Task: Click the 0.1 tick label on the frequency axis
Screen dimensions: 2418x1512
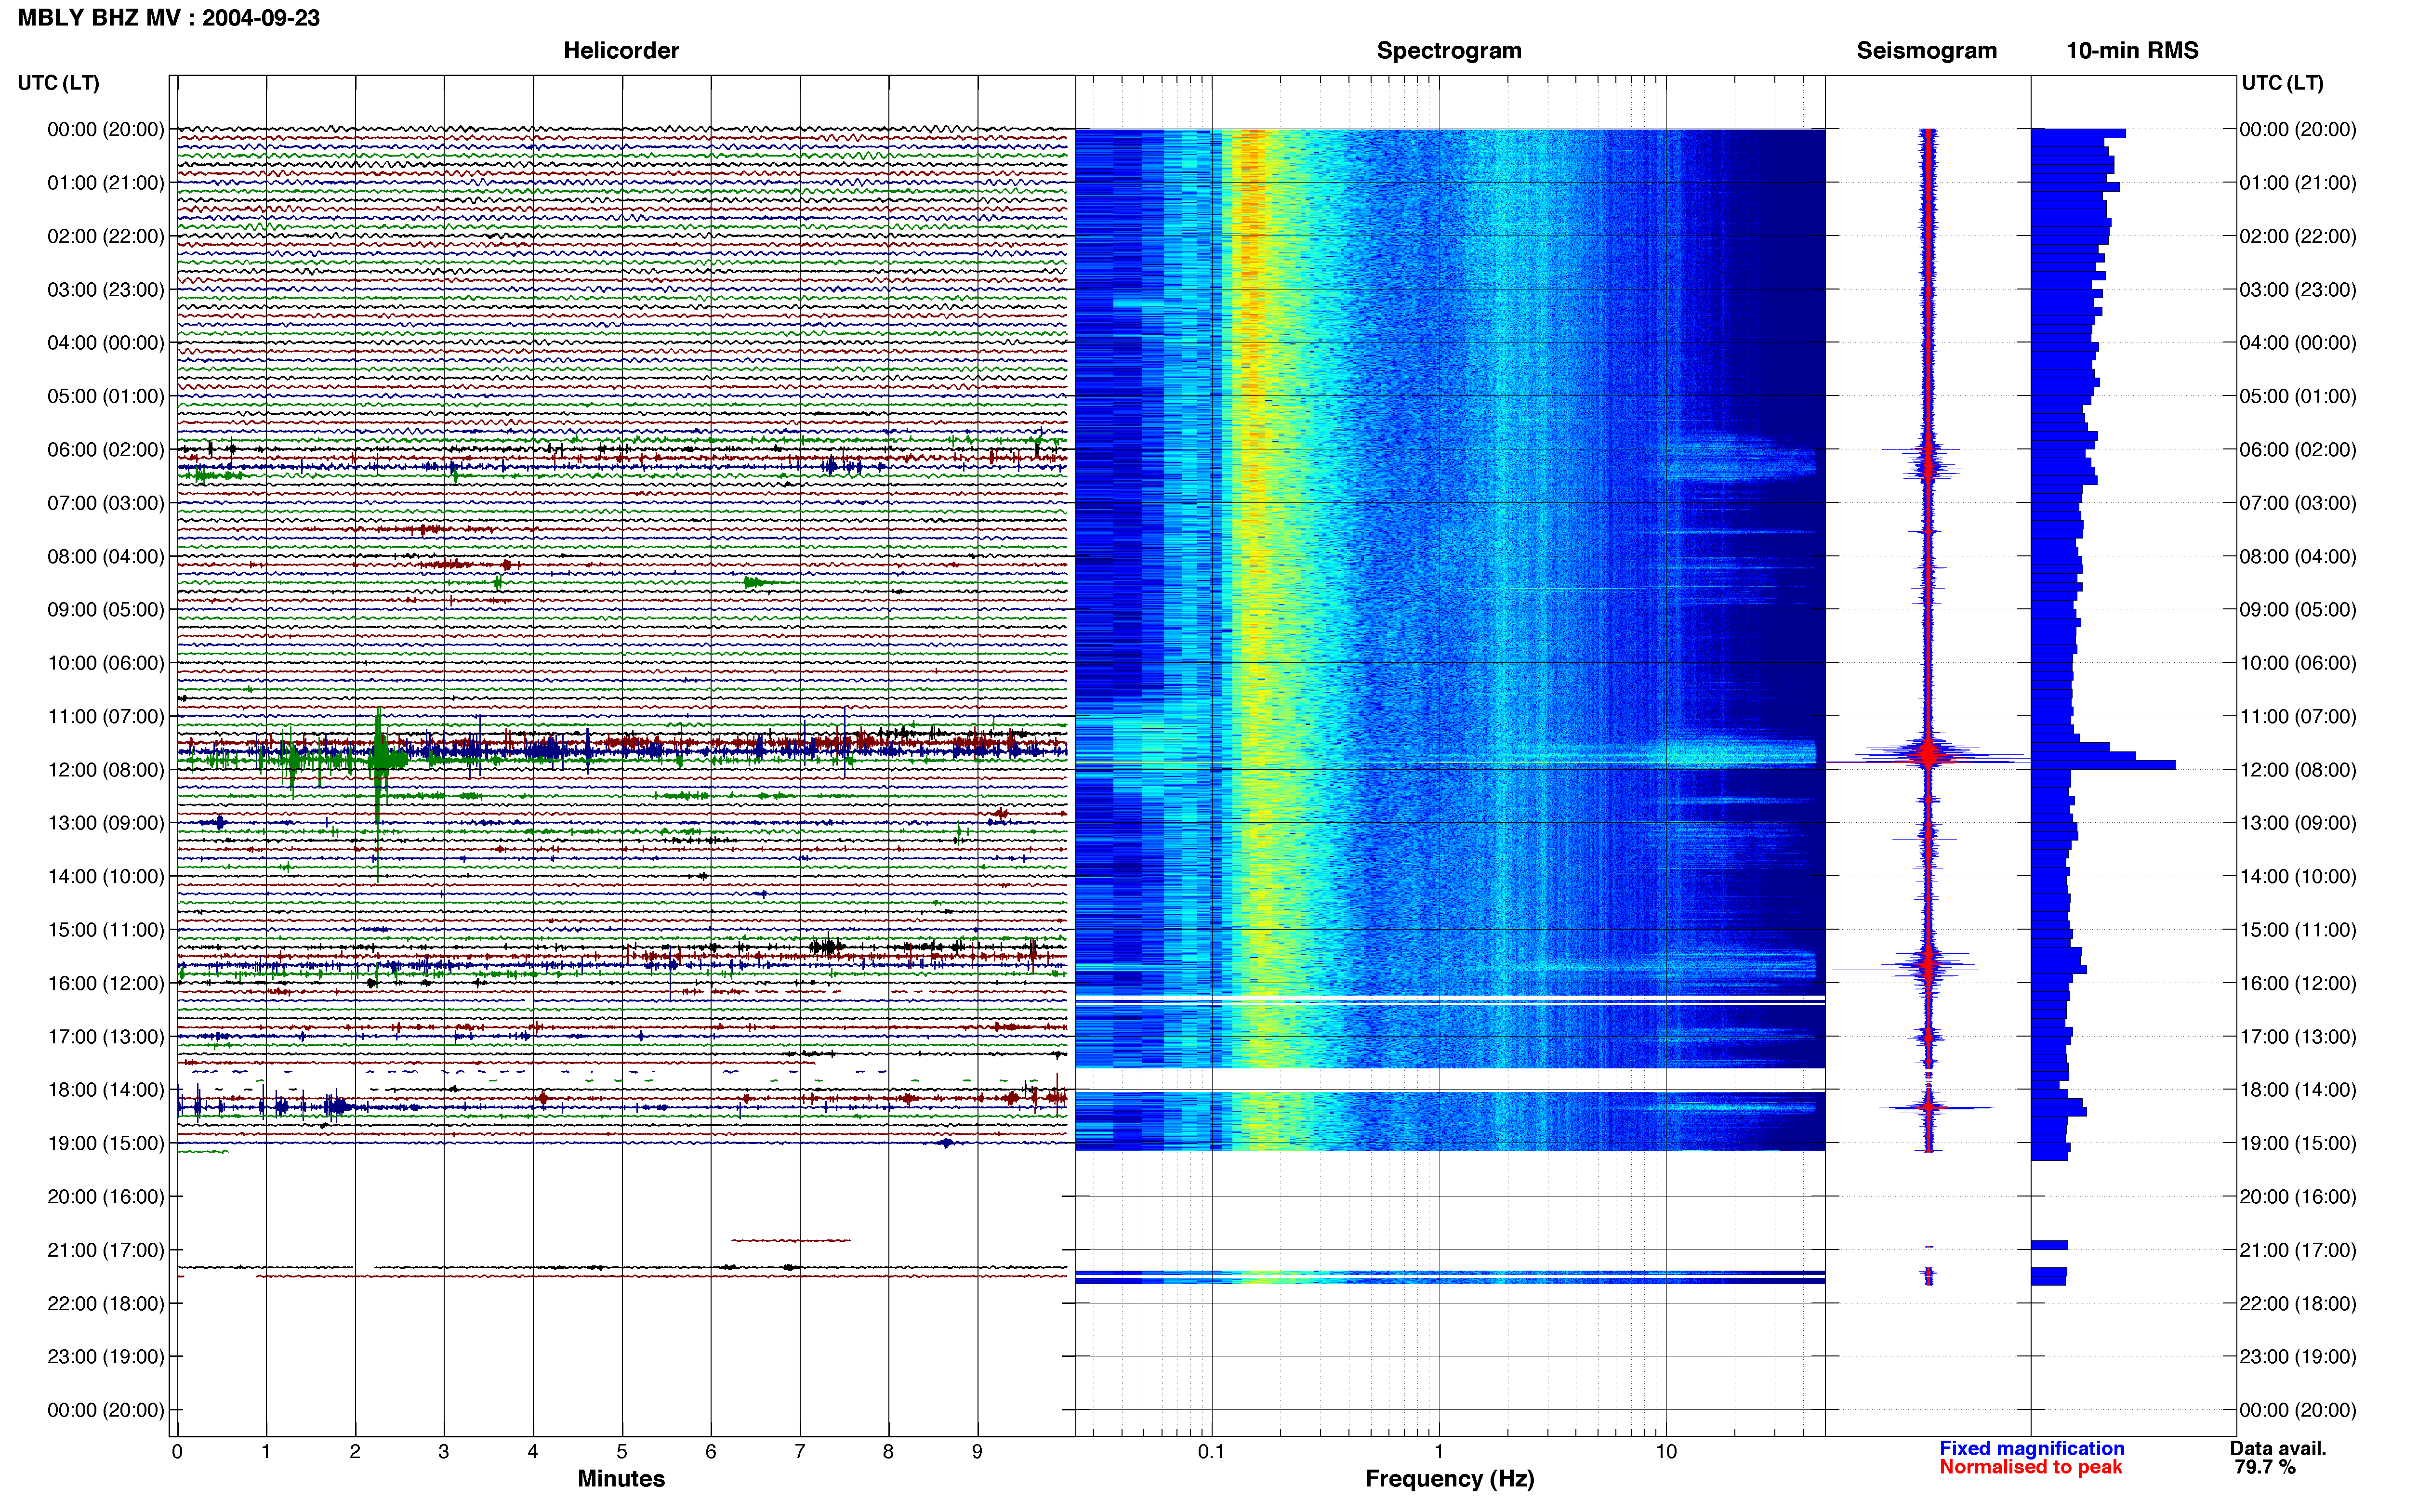Action: pos(1211,1451)
